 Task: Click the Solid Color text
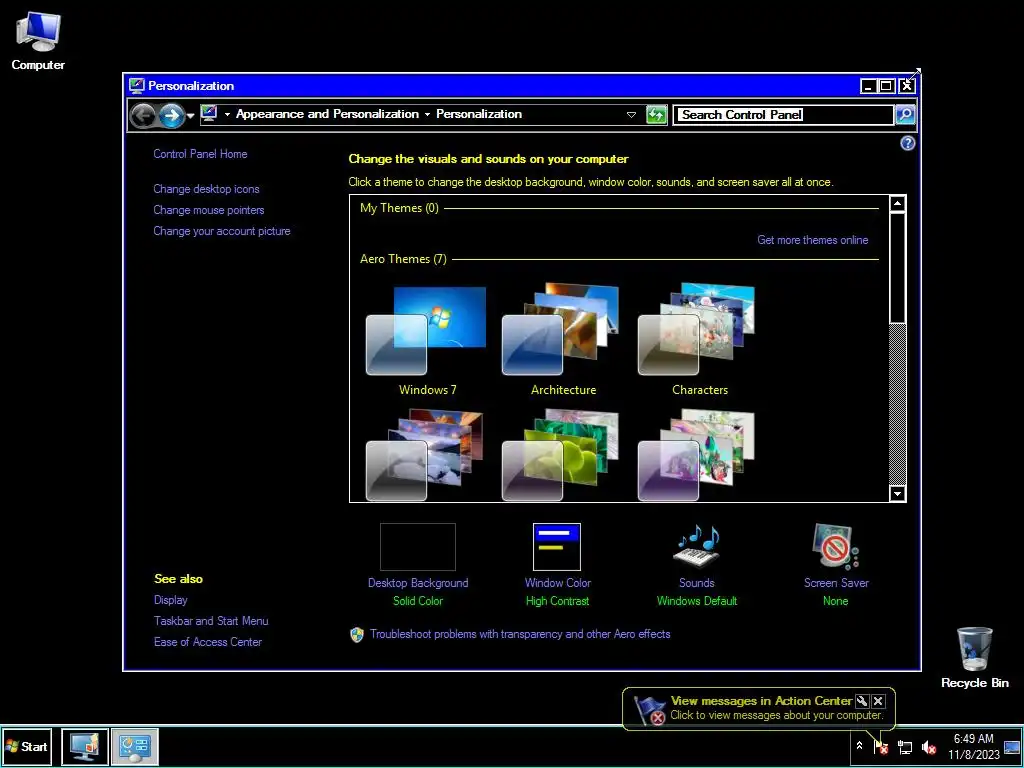[x=418, y=601]
